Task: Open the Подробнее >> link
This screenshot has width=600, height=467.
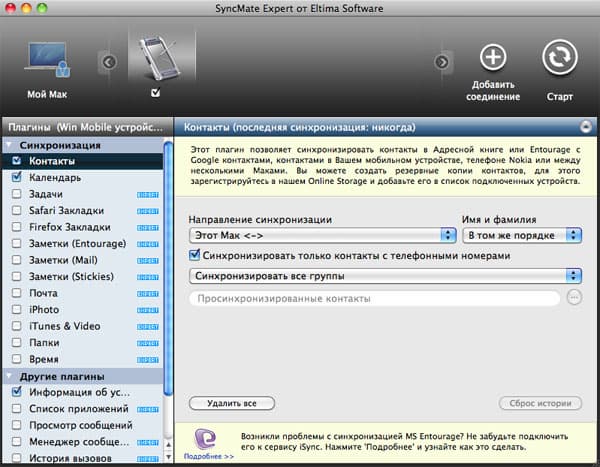Action: click(x=209, y=456)
